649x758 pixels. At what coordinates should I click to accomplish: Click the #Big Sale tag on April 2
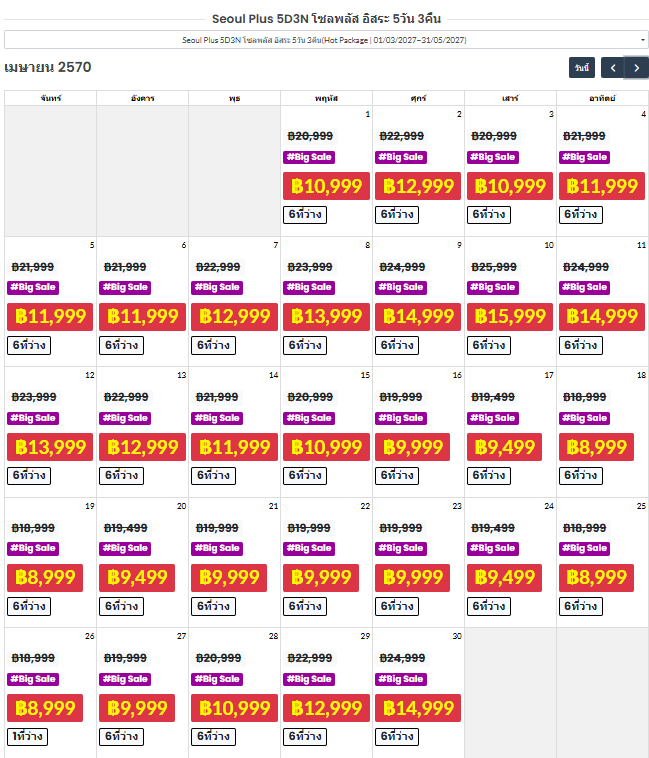401,157
